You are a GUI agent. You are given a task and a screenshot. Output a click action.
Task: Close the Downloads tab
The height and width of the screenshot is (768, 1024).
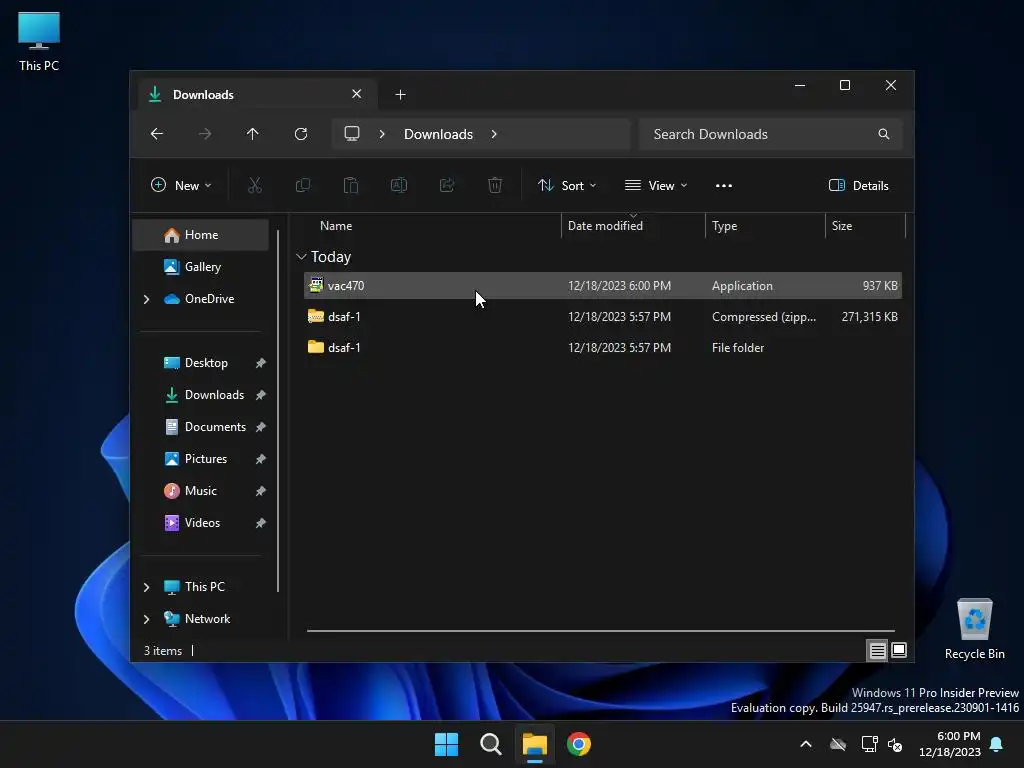357,94
